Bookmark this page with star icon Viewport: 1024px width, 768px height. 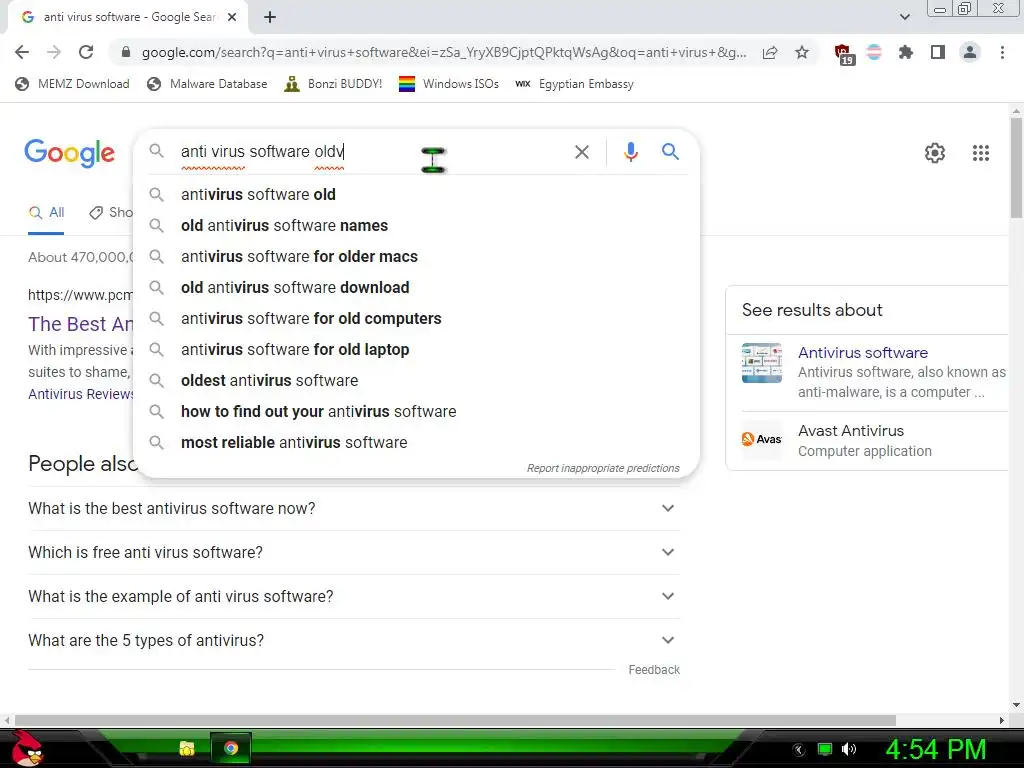[801, 52]
